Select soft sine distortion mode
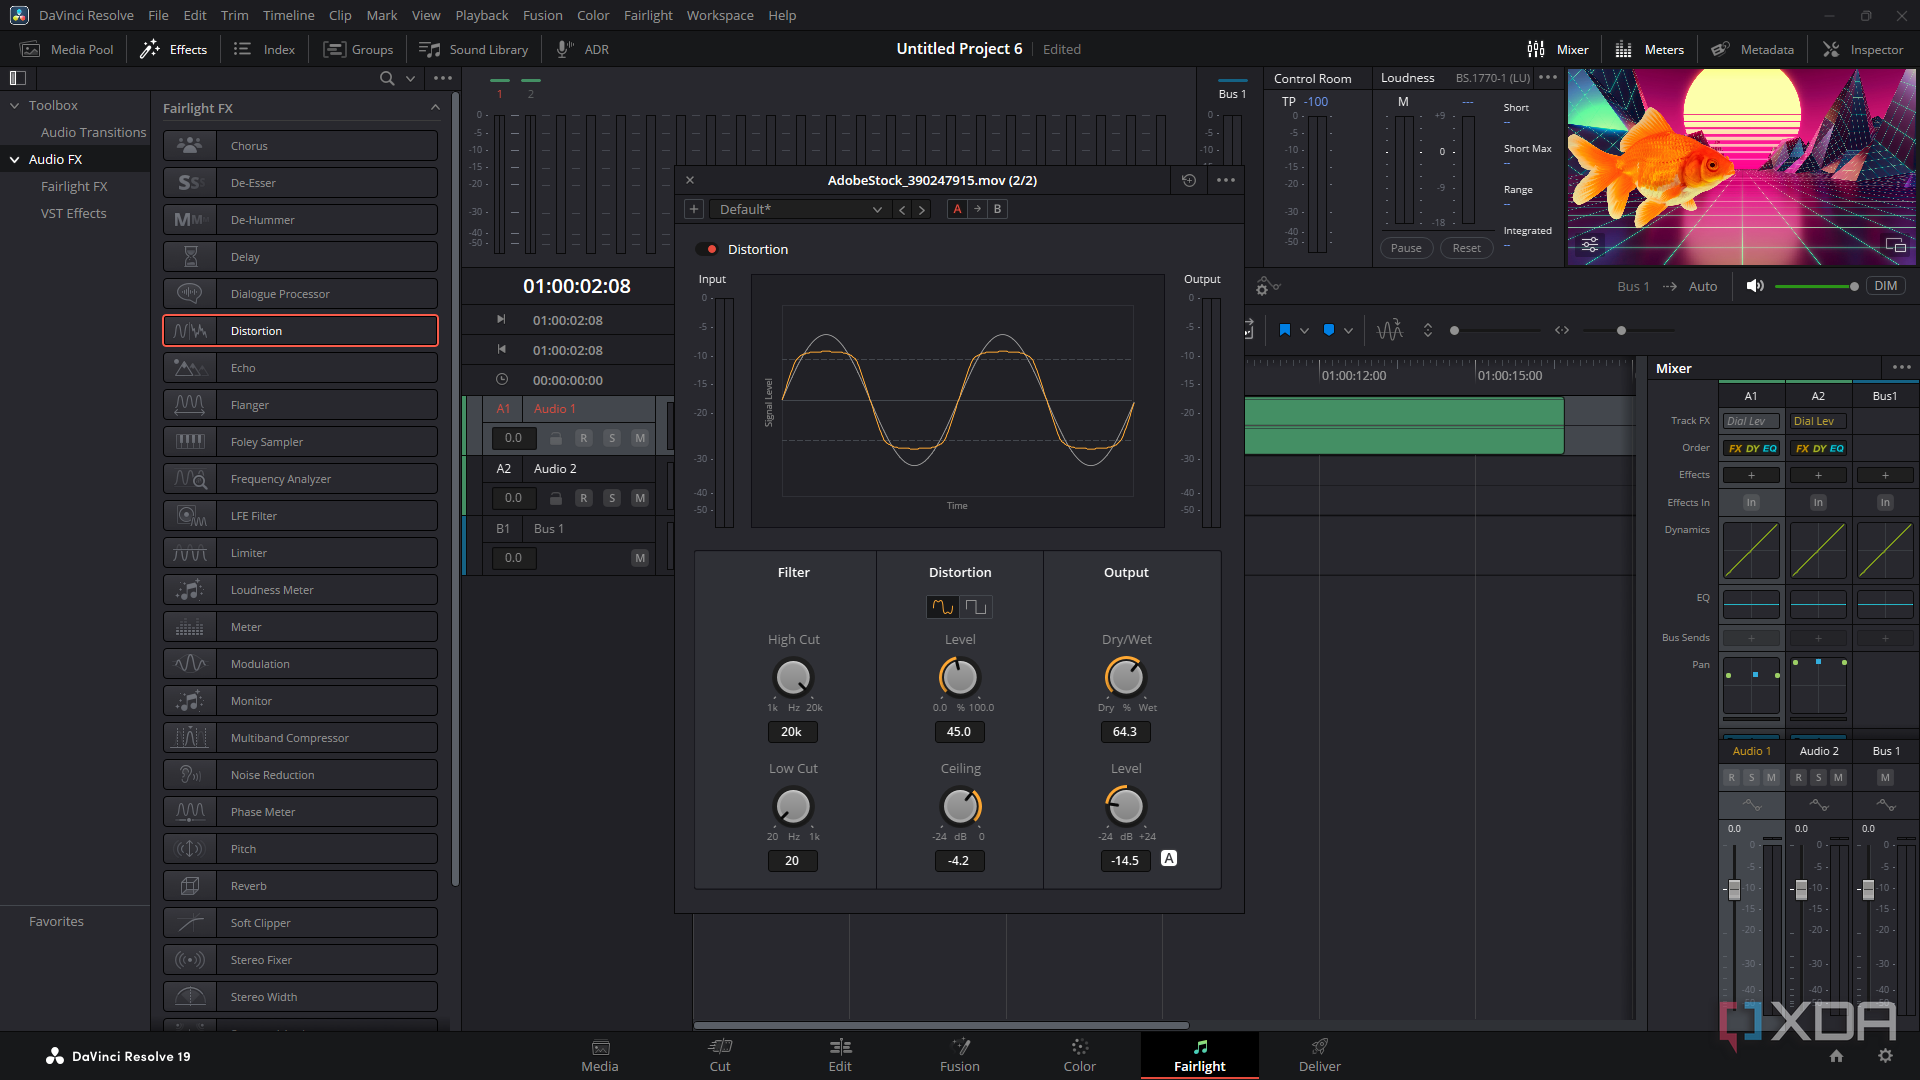The width and height of the screenshot is (1920, 1080). click(942, 607)
